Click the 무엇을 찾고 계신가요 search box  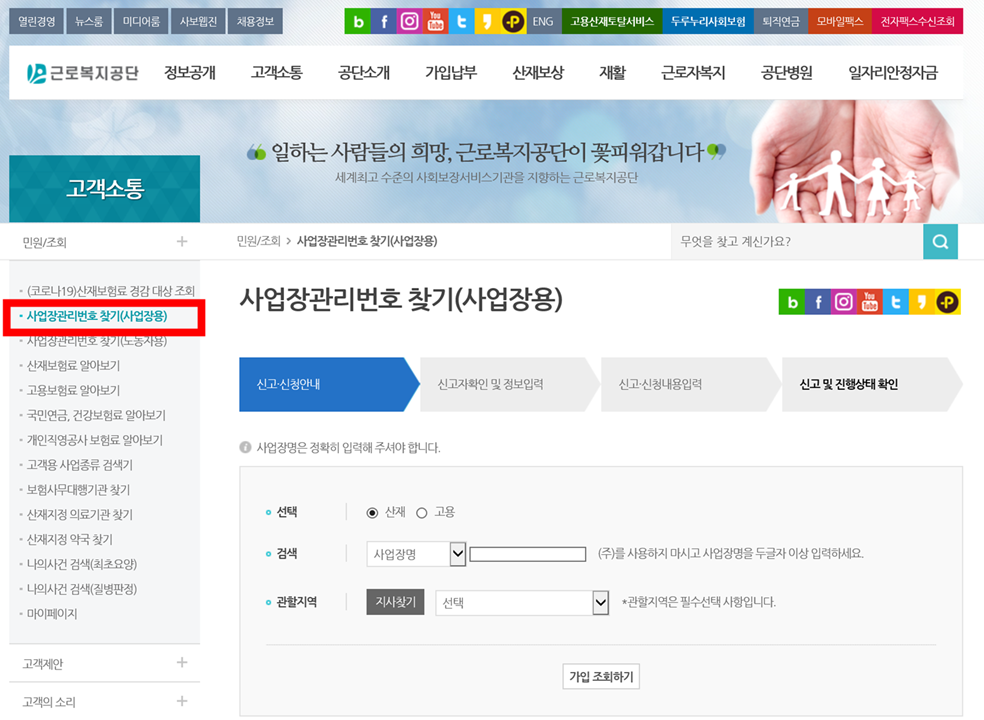(x=797, y=242)
